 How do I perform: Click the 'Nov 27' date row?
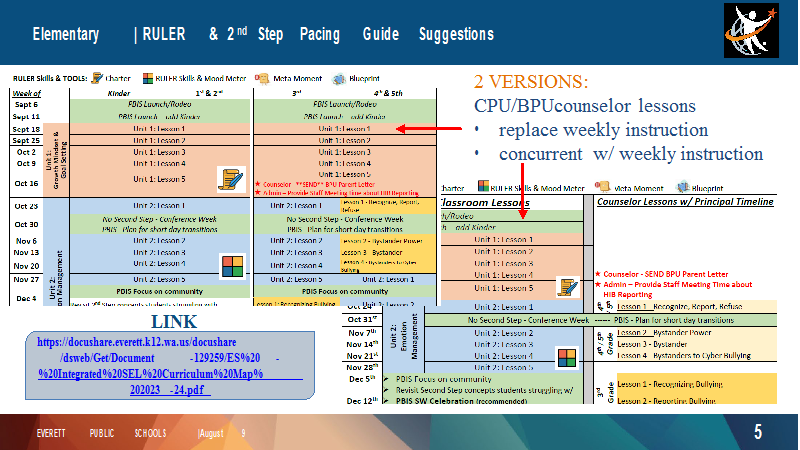26,279
